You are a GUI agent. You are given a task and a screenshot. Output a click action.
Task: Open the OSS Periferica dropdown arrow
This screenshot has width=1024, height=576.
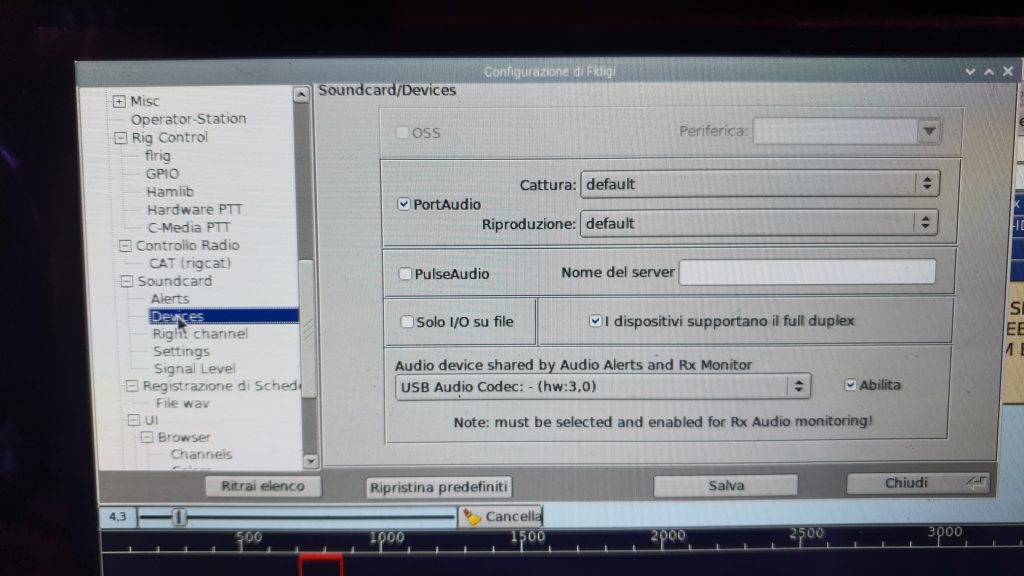pos(929,131)
